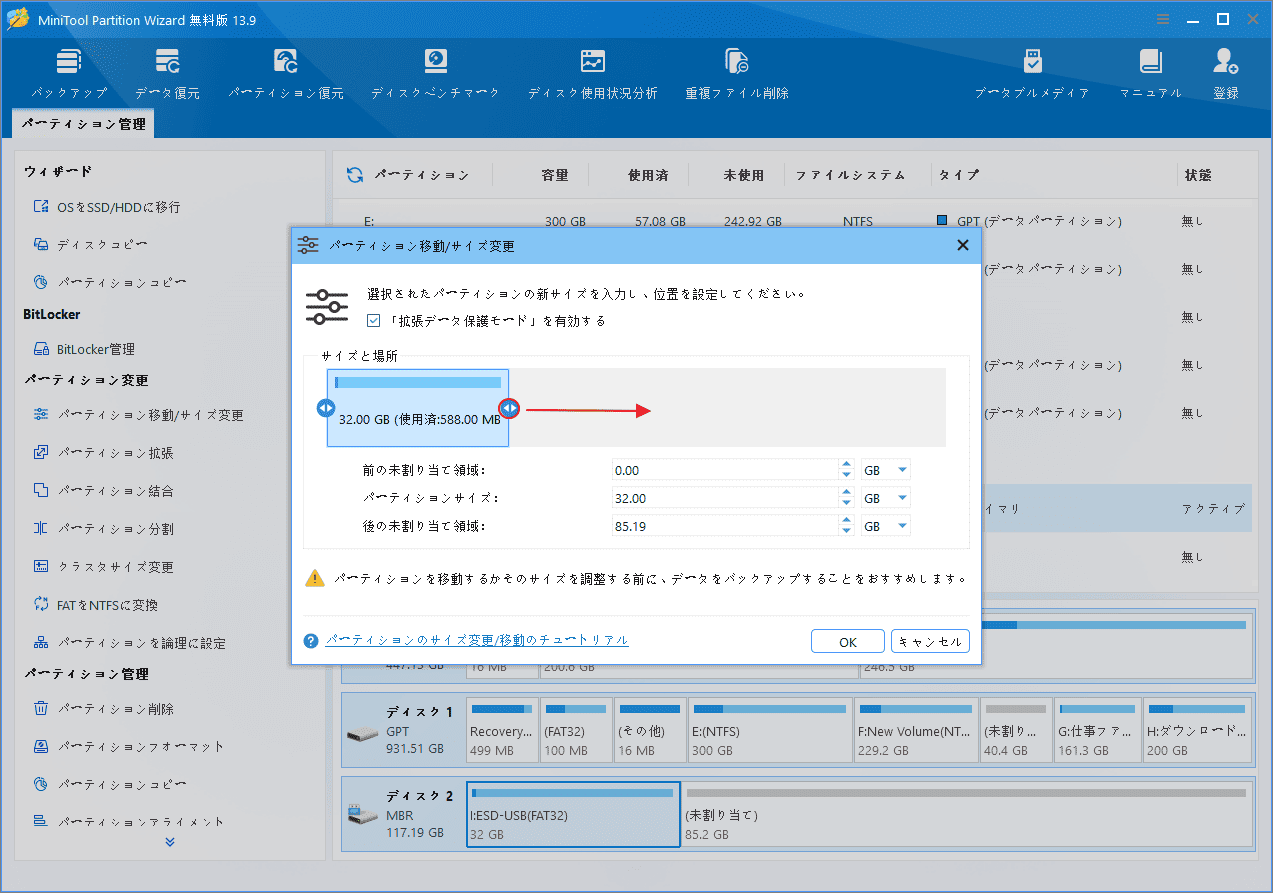The width and height of the screenshot is (1273, 893).
Task: Open the ブータブルメディア bootable media builder
Action: click(x=1032, y=74)
